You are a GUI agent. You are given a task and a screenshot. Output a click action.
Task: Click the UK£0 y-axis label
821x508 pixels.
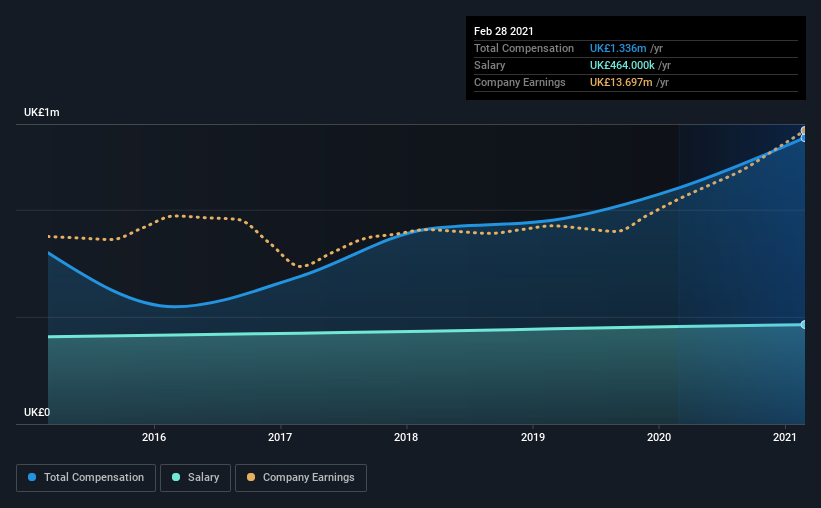37,412
